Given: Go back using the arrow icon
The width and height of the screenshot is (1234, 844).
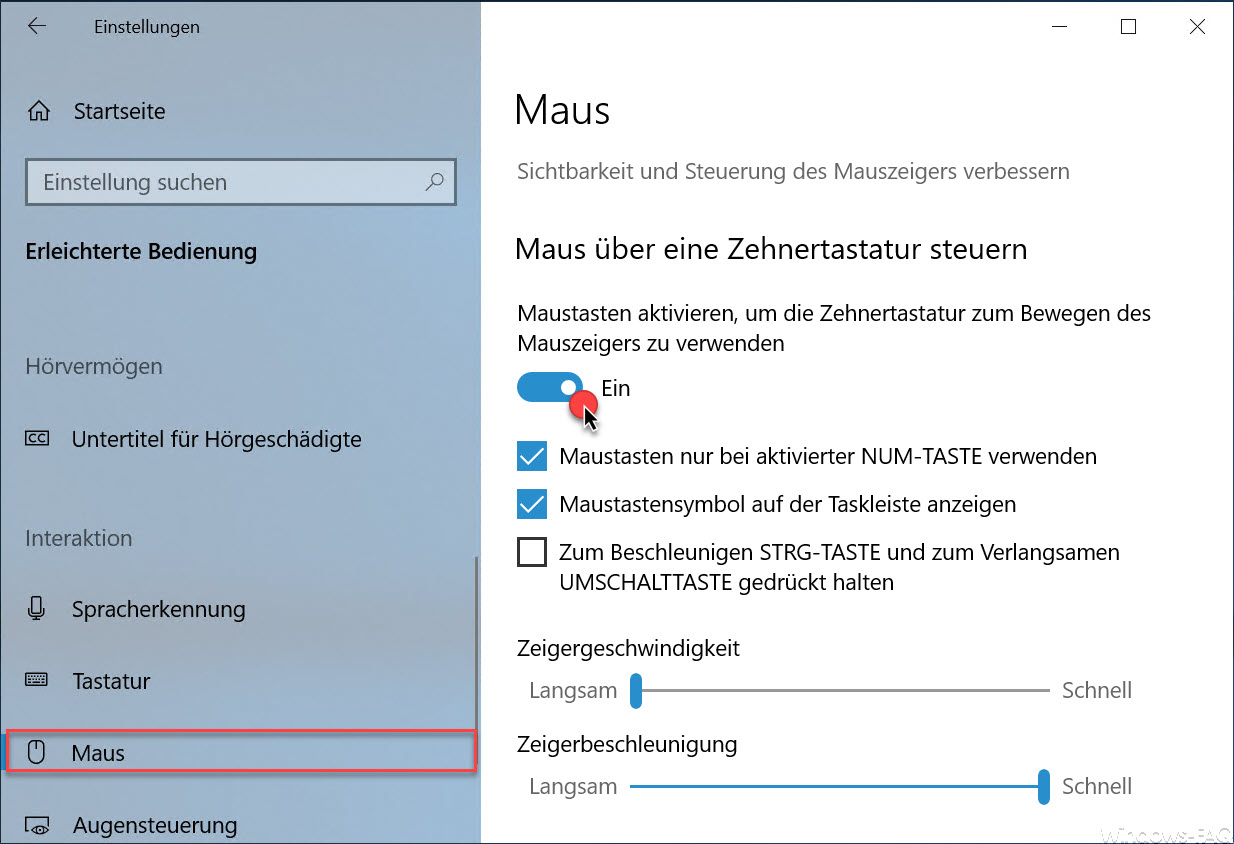Looking at the screenshot, I should (x=37, y=27).
